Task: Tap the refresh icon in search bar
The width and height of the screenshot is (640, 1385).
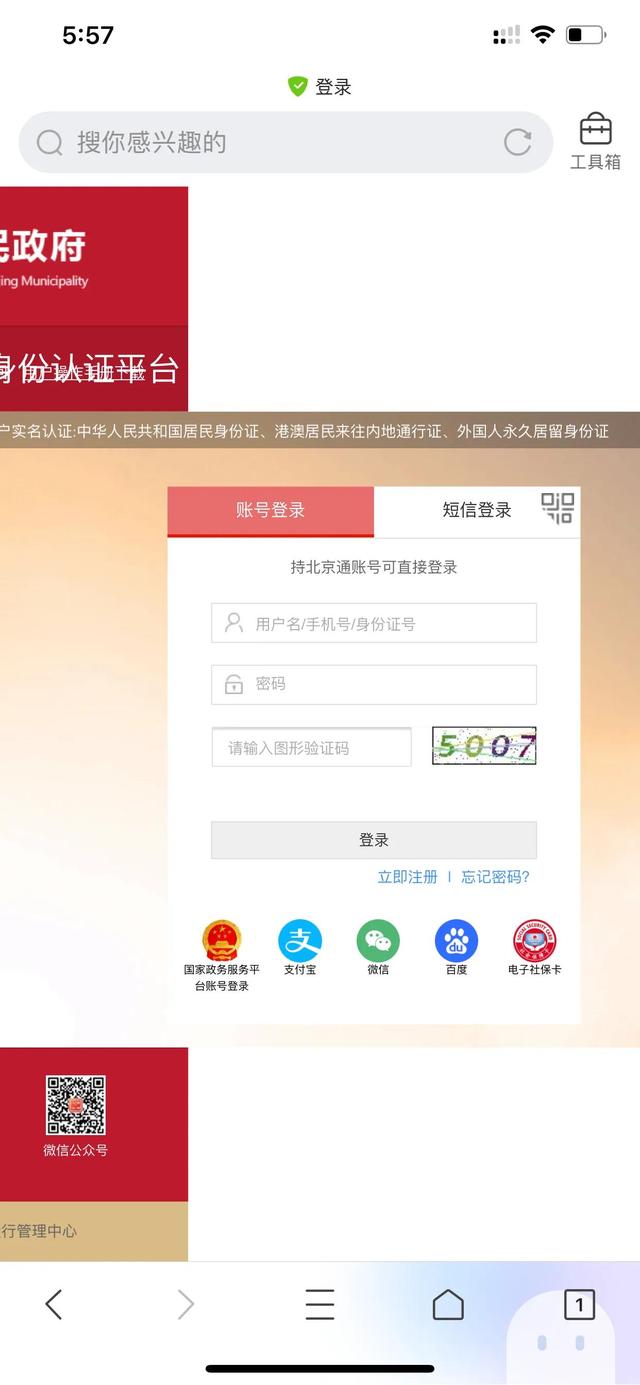Action: pyautogui.click(x=517, y=142)
